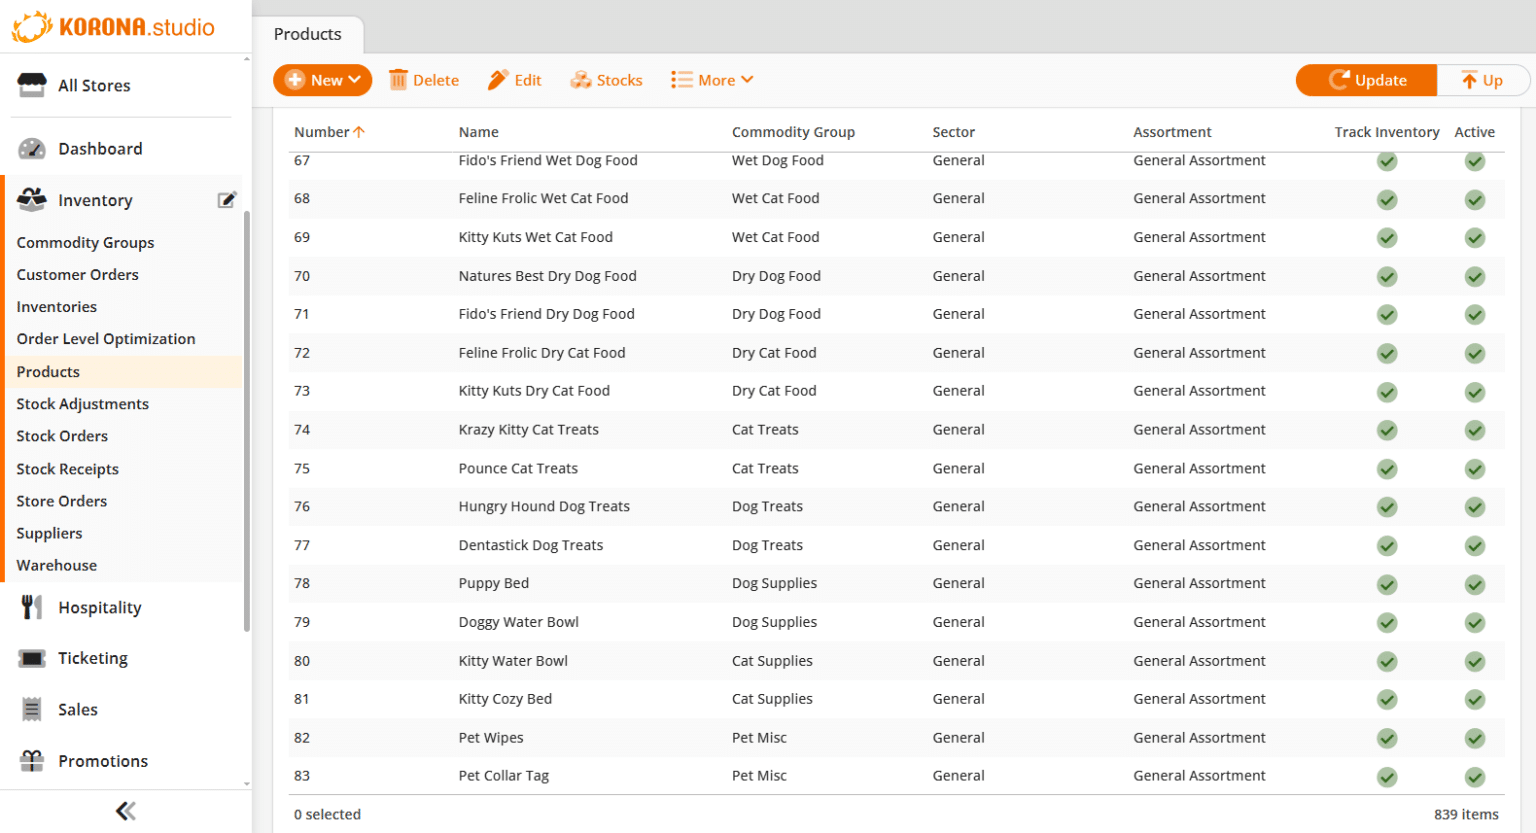Click the edit pencil icon beside Inventory

click(x=227, y=200)
